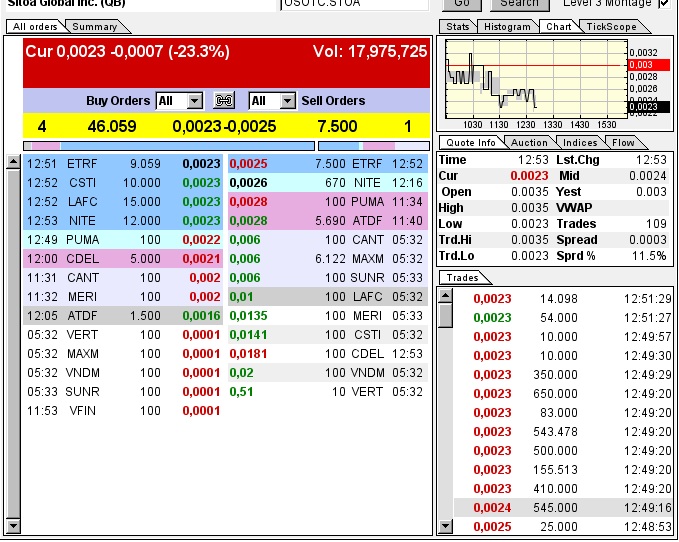
Task: Select the trade 54.000 at 12:51:27
Action: click(x=563, y=317)
